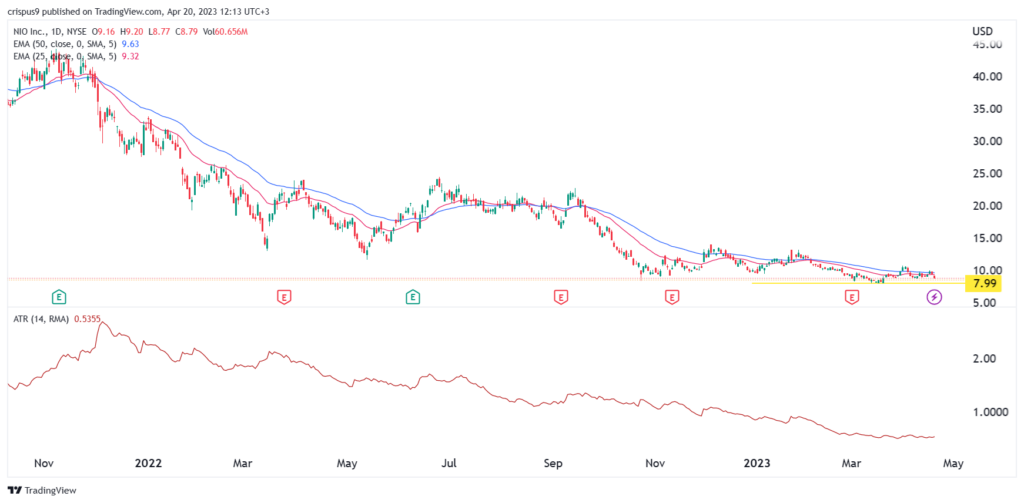1024x503 pixels.
Task: Click the 2023 time axis label
Action: (758, 463)
